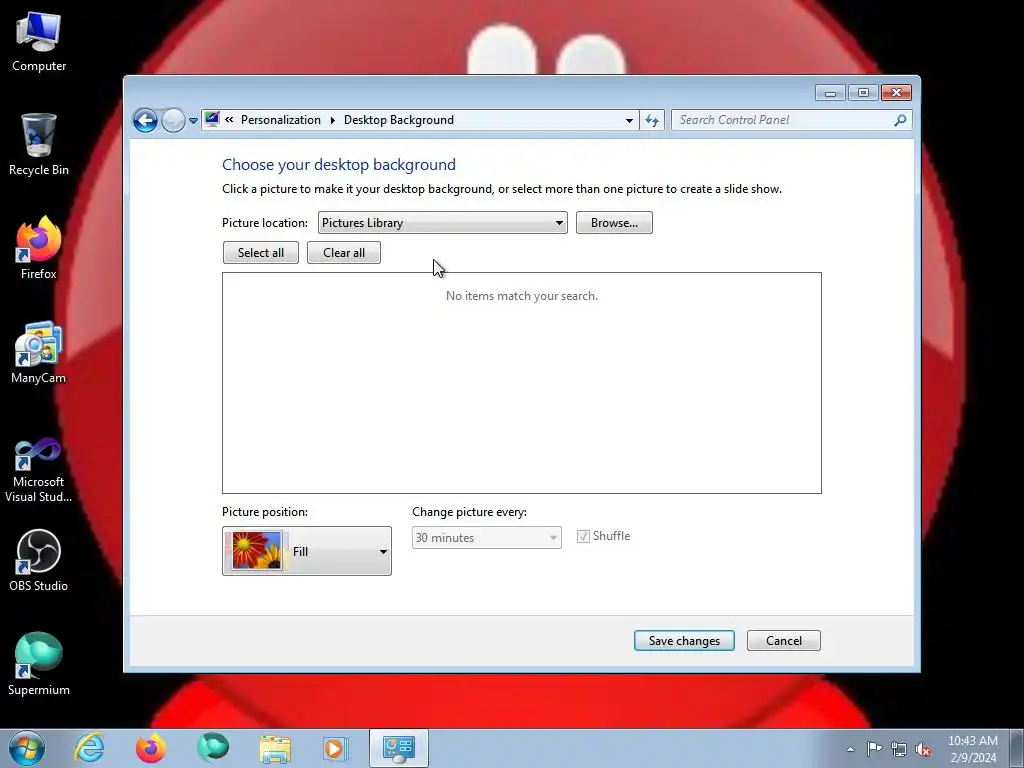This screenshot has width=1024, height=768.
Task: Show hidden system tray icons
Action: pos(850,749)
